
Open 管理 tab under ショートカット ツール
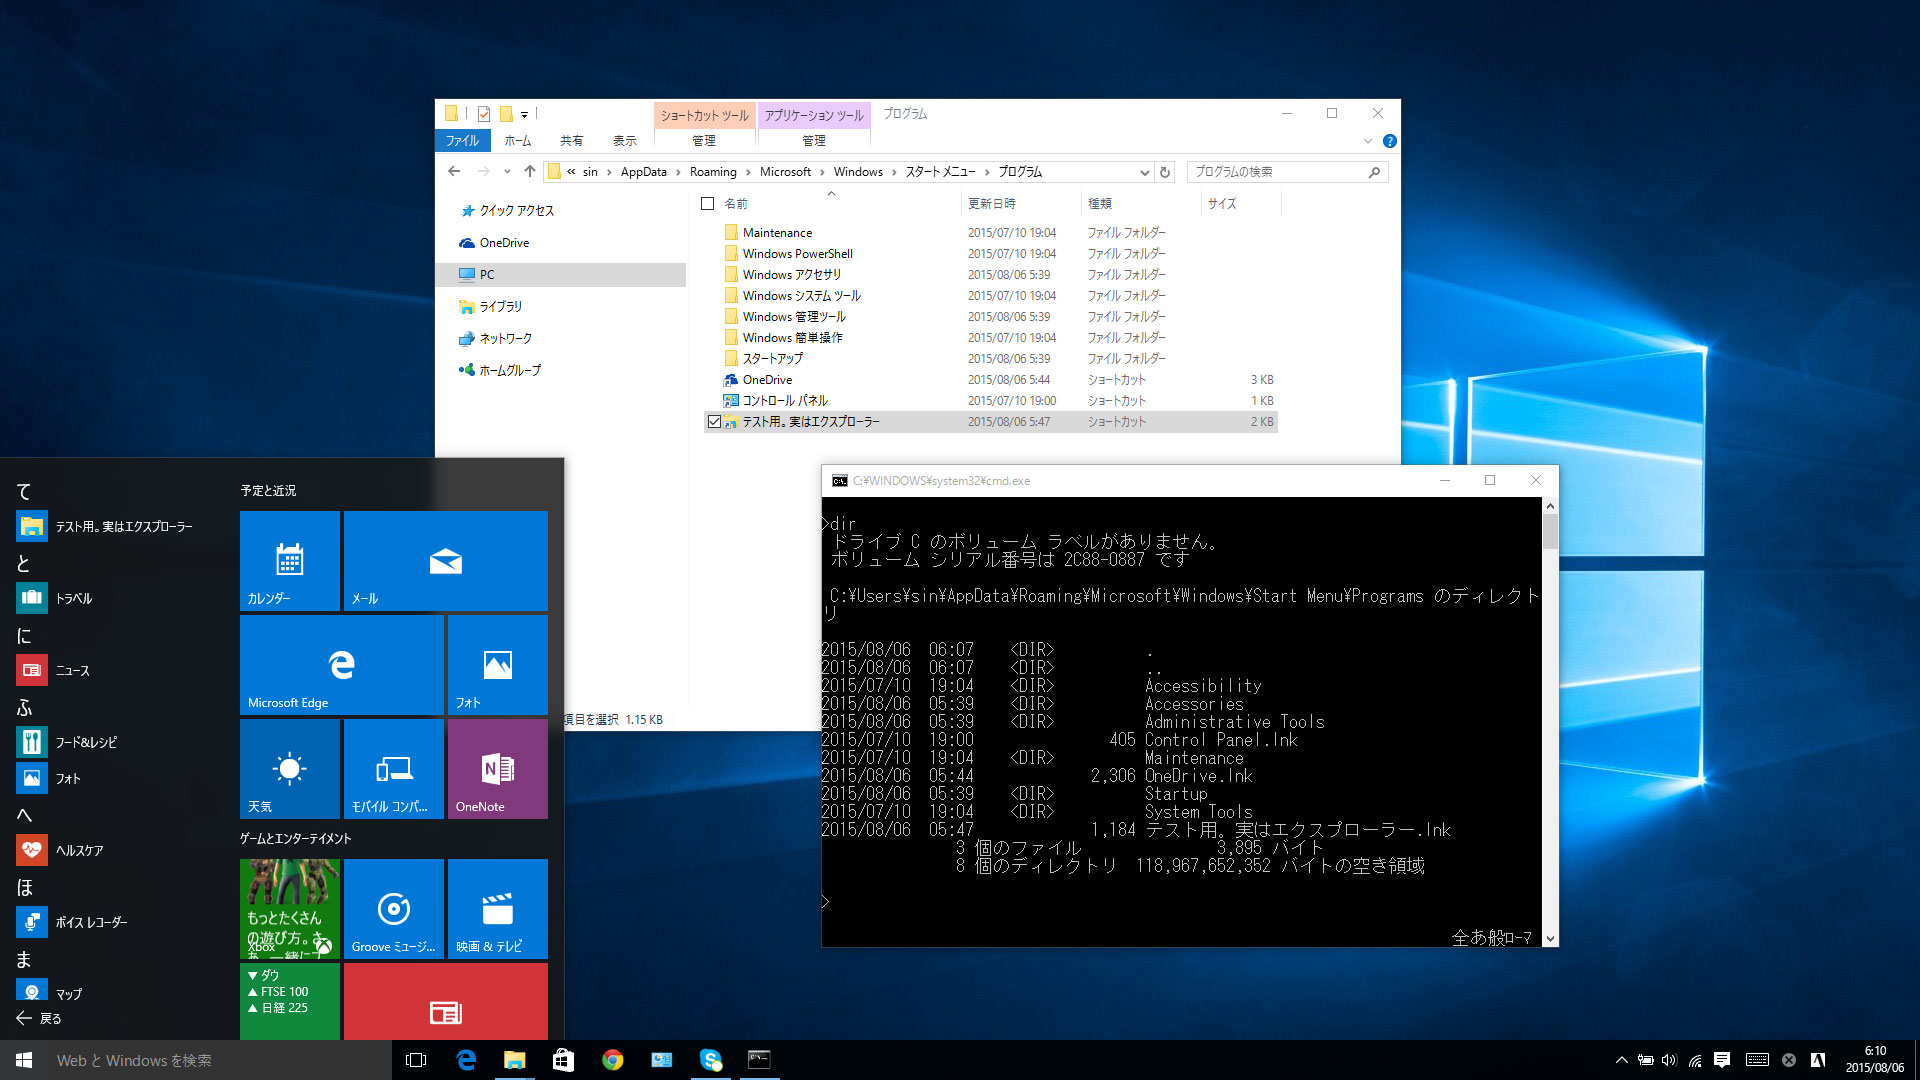[x=704, y=141]
